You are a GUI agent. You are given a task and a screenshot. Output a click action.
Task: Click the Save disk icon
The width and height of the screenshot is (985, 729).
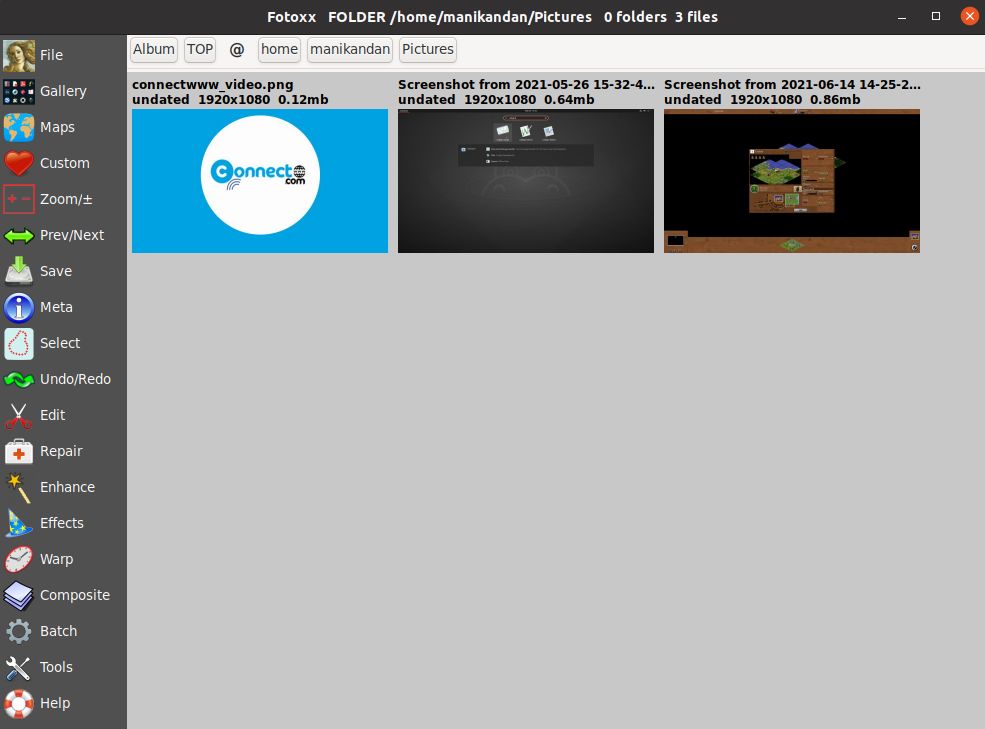click(19, 271)
